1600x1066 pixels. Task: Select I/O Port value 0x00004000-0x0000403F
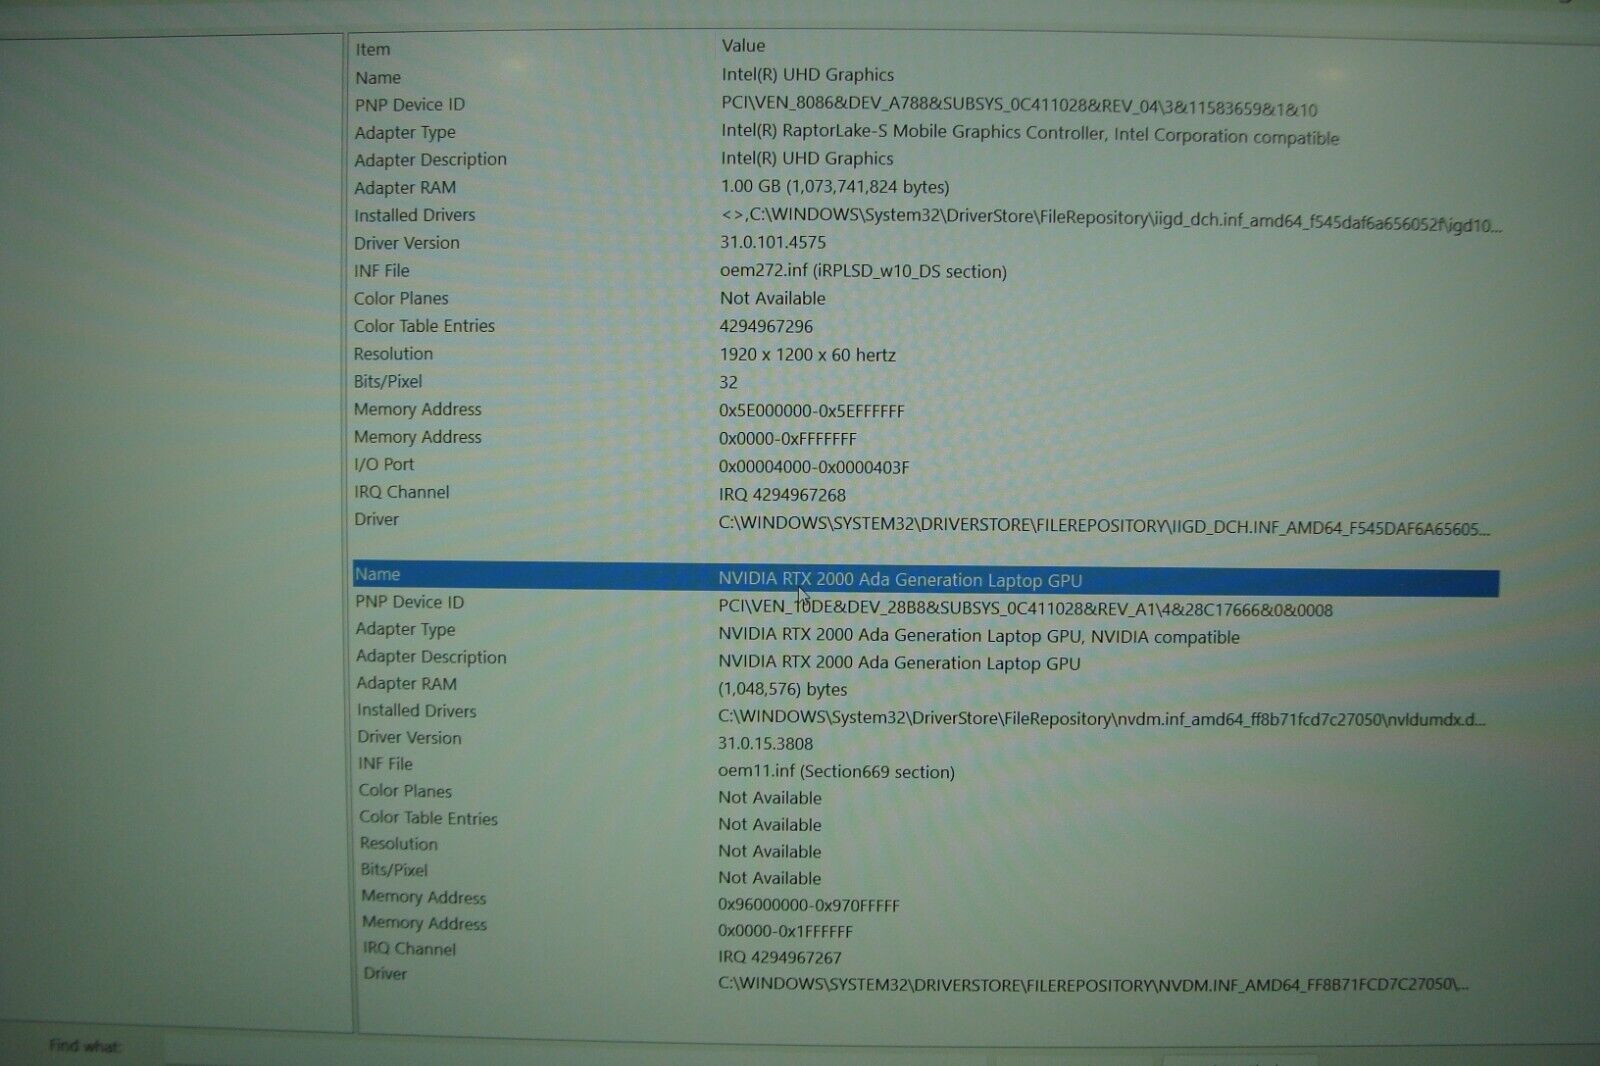814,467
